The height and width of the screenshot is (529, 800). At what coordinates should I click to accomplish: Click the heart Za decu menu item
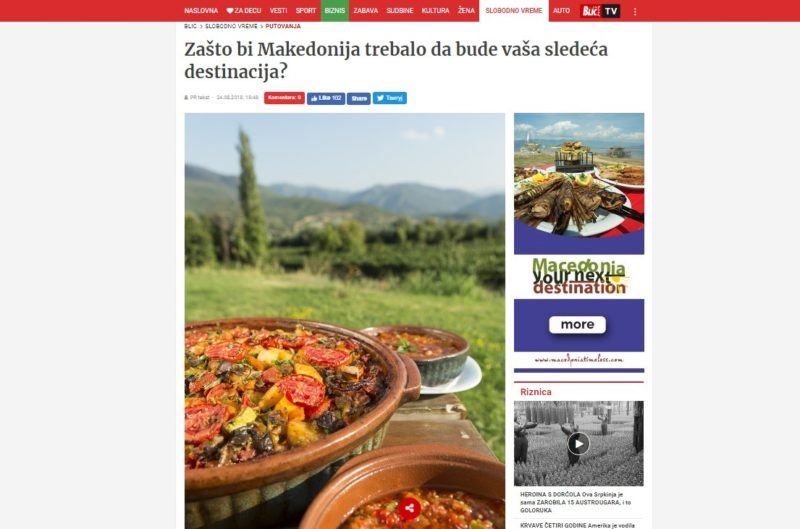tap(244, 11)
